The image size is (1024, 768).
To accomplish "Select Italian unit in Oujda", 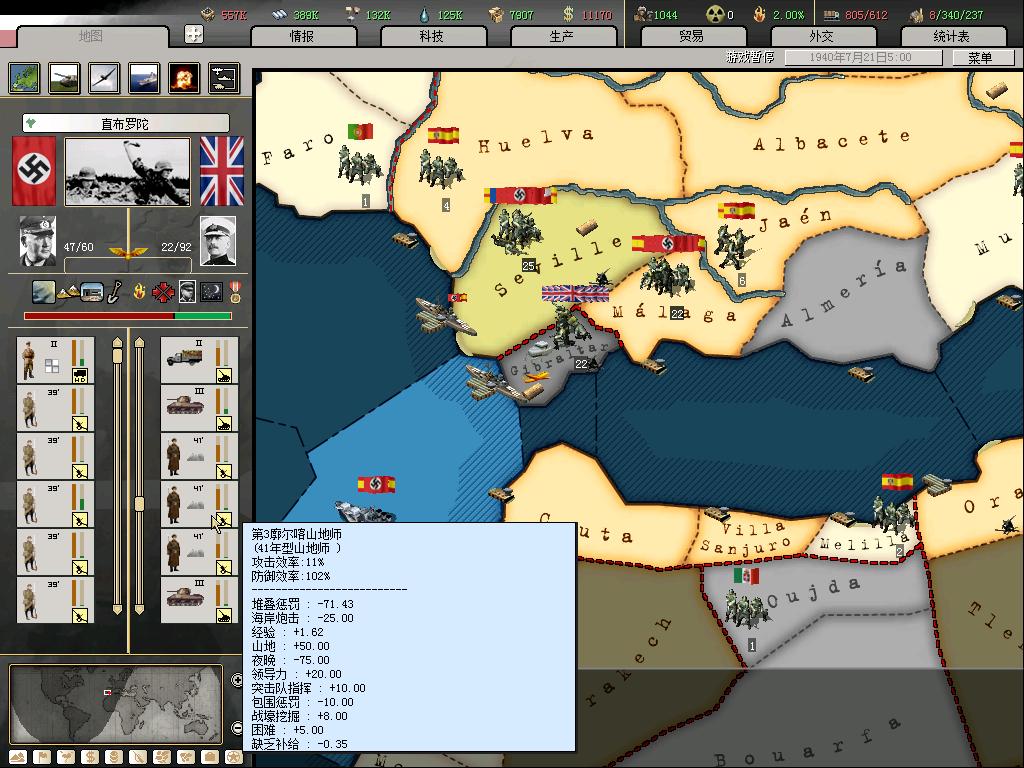I will tap(746, 609).
